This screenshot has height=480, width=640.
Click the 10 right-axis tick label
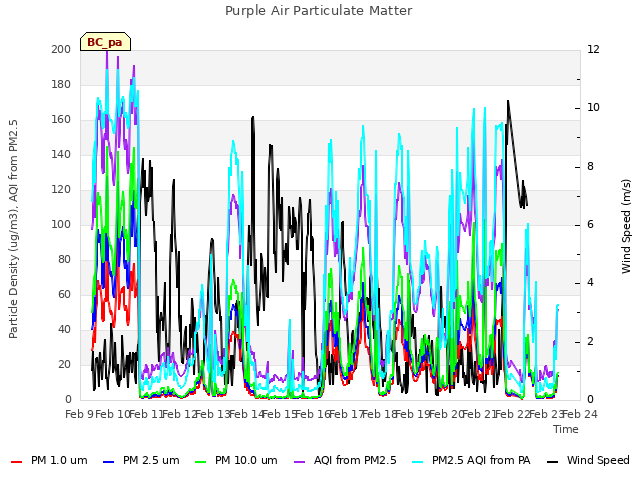593,108
